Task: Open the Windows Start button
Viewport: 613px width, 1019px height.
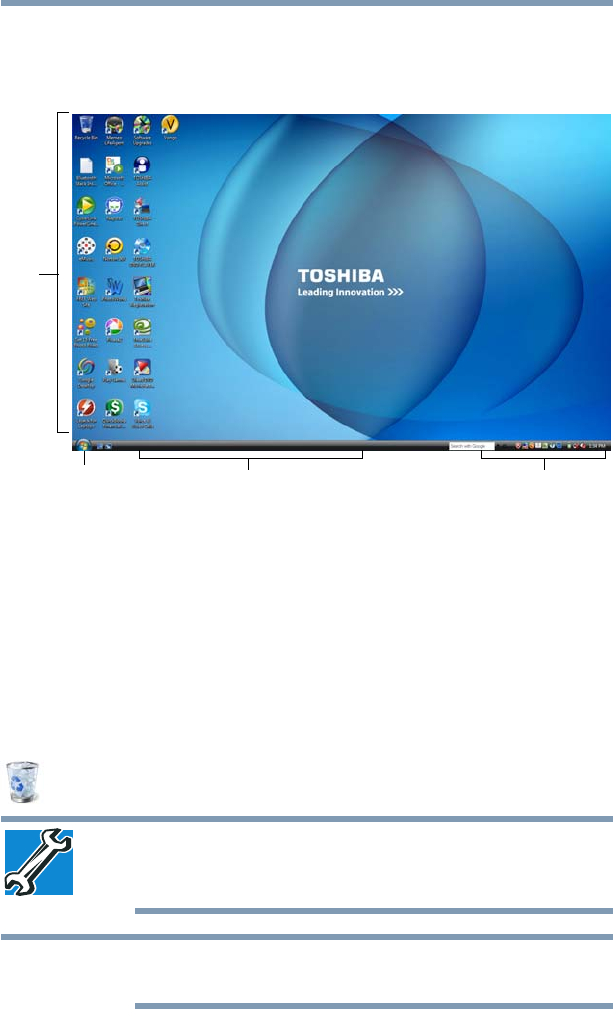Action: coord(83,445)
